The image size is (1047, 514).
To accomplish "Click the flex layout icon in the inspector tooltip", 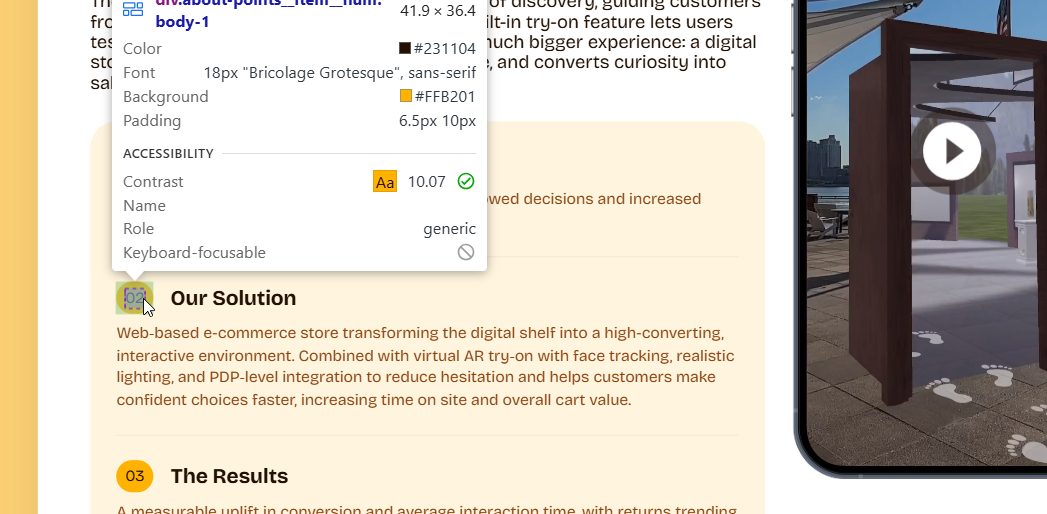I will tap(133, 10).
